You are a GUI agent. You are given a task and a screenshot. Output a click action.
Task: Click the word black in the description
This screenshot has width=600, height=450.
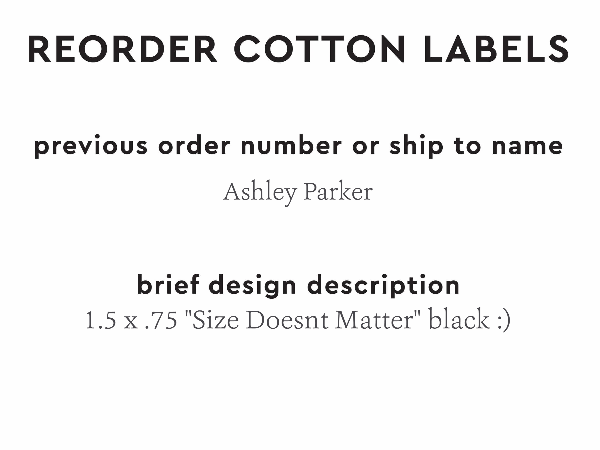click(x=458, y=322)
